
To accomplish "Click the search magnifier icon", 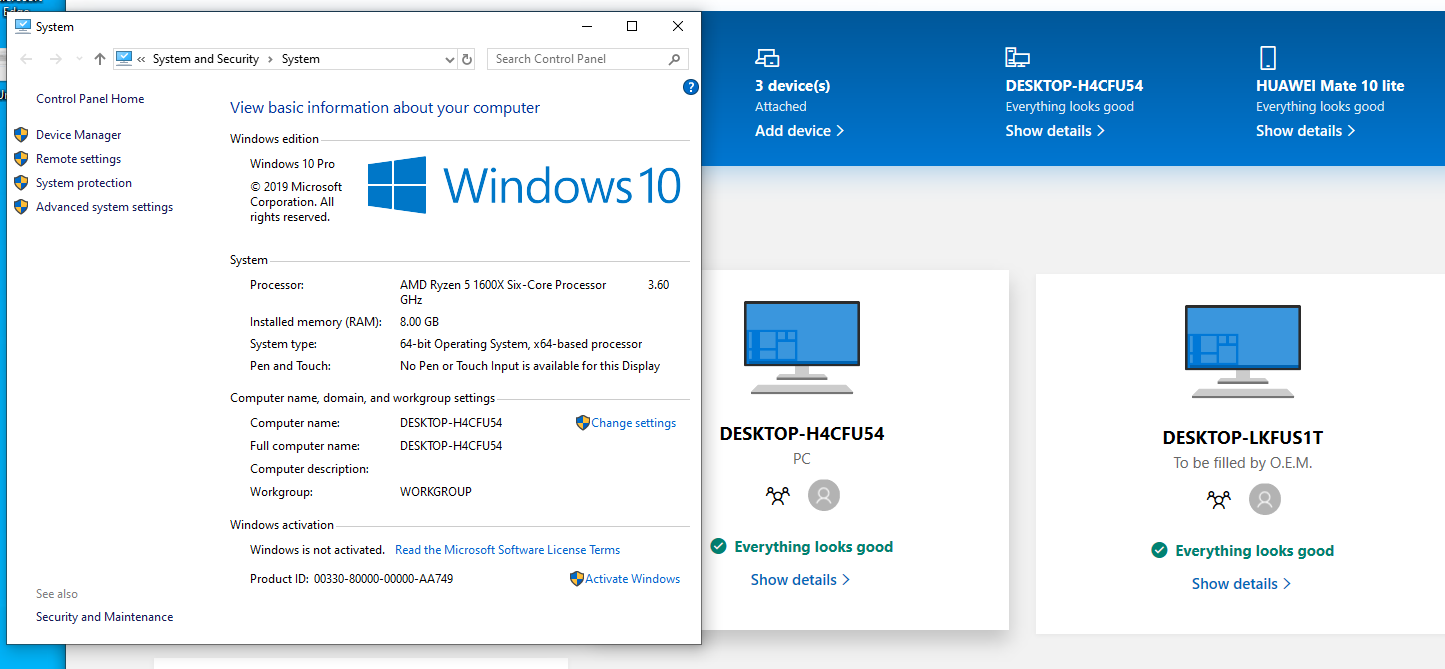I will [675, 59].
